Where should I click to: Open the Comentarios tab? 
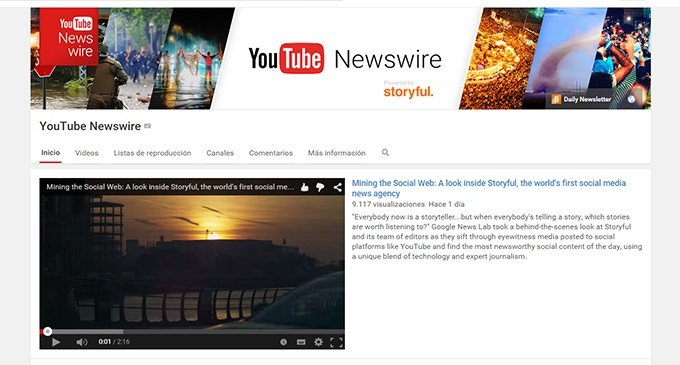coord(271,153)
